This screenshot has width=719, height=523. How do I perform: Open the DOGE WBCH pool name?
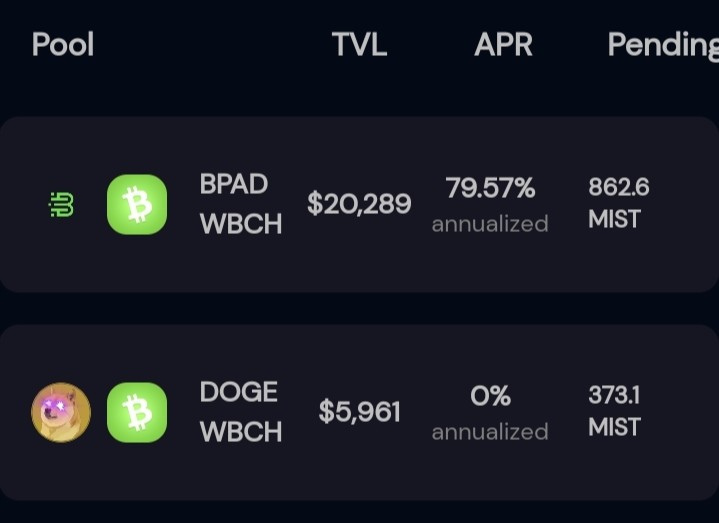coord(241,412)
